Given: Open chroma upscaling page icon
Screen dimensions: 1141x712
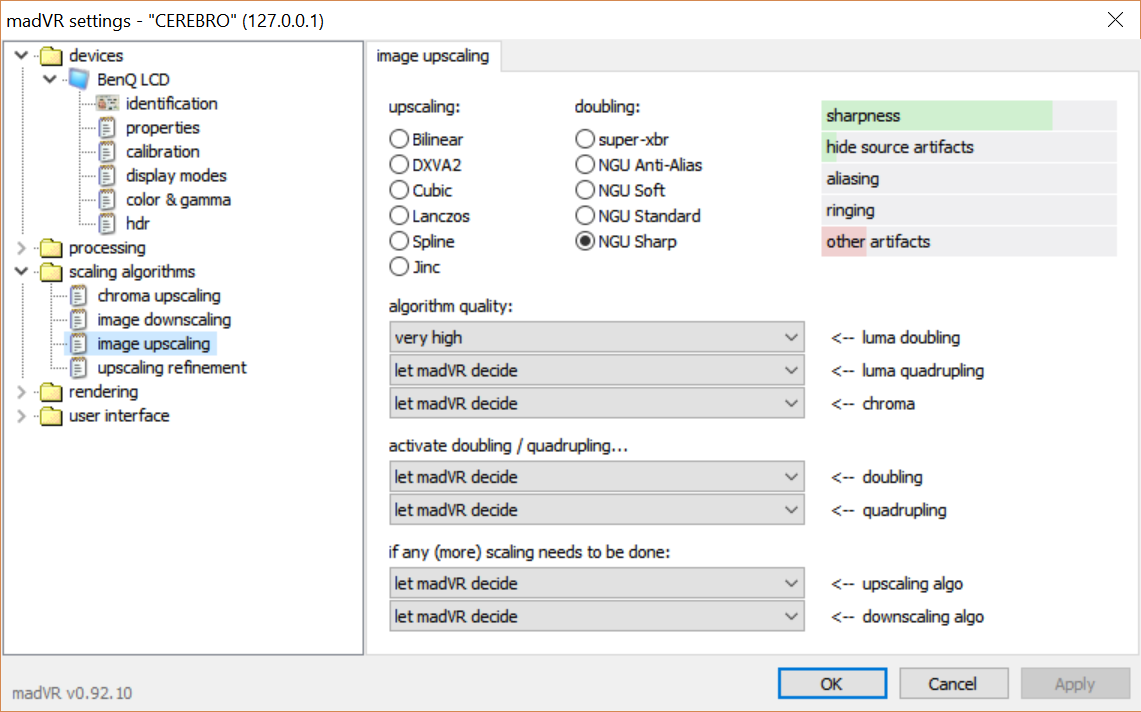Looking at the screenshot, I should (x=79, y=296).
